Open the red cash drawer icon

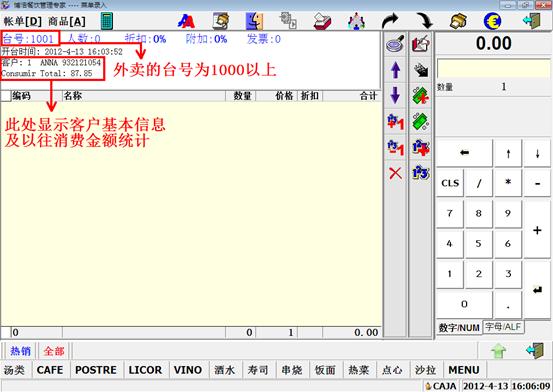[x=322, y=21]
